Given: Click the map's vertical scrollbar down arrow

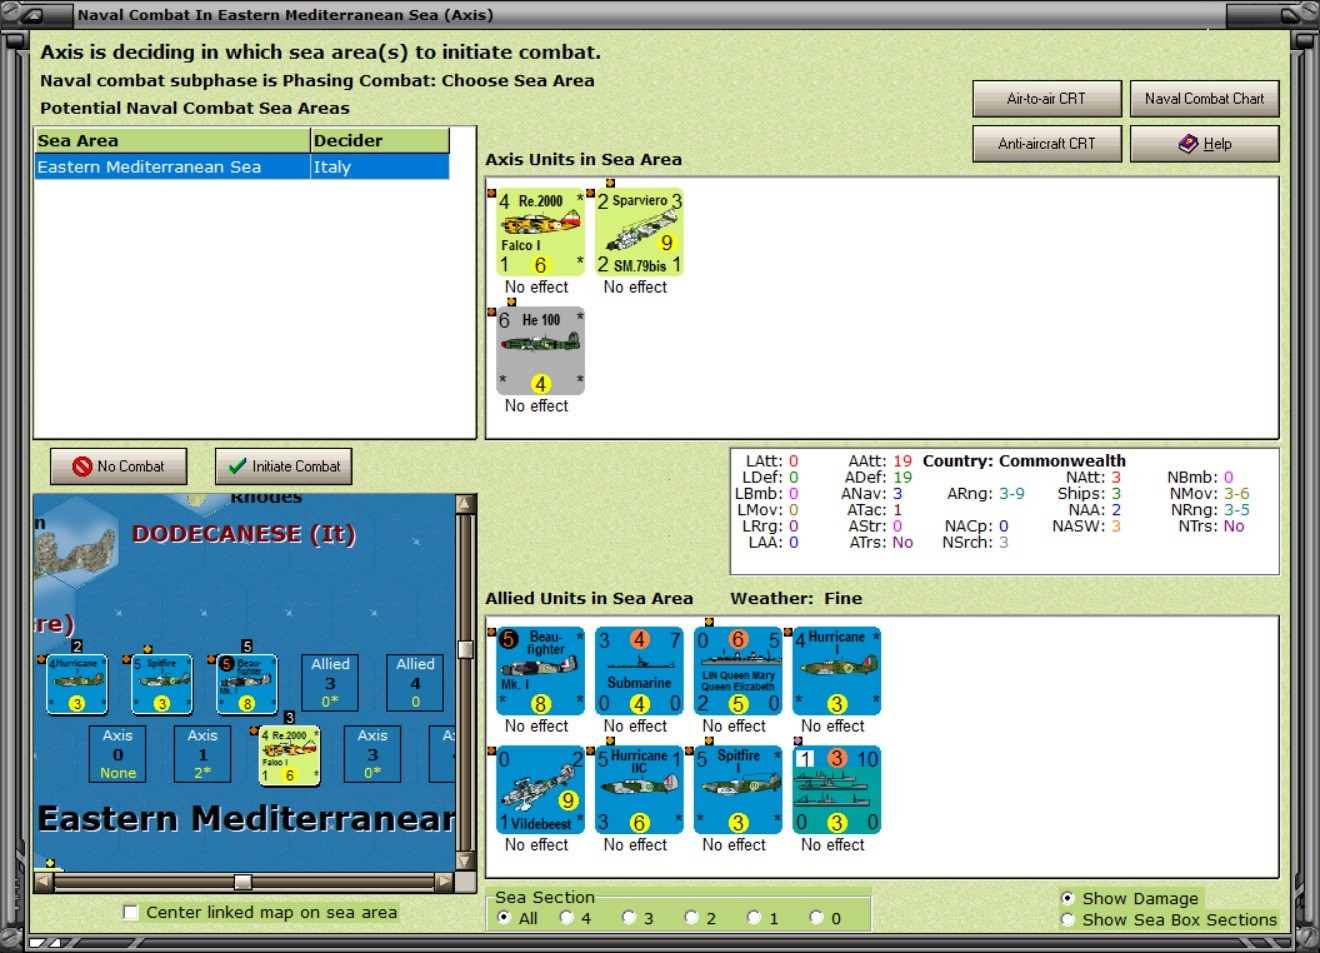Looking at the screenshot, I should click(x=465, y=861).
